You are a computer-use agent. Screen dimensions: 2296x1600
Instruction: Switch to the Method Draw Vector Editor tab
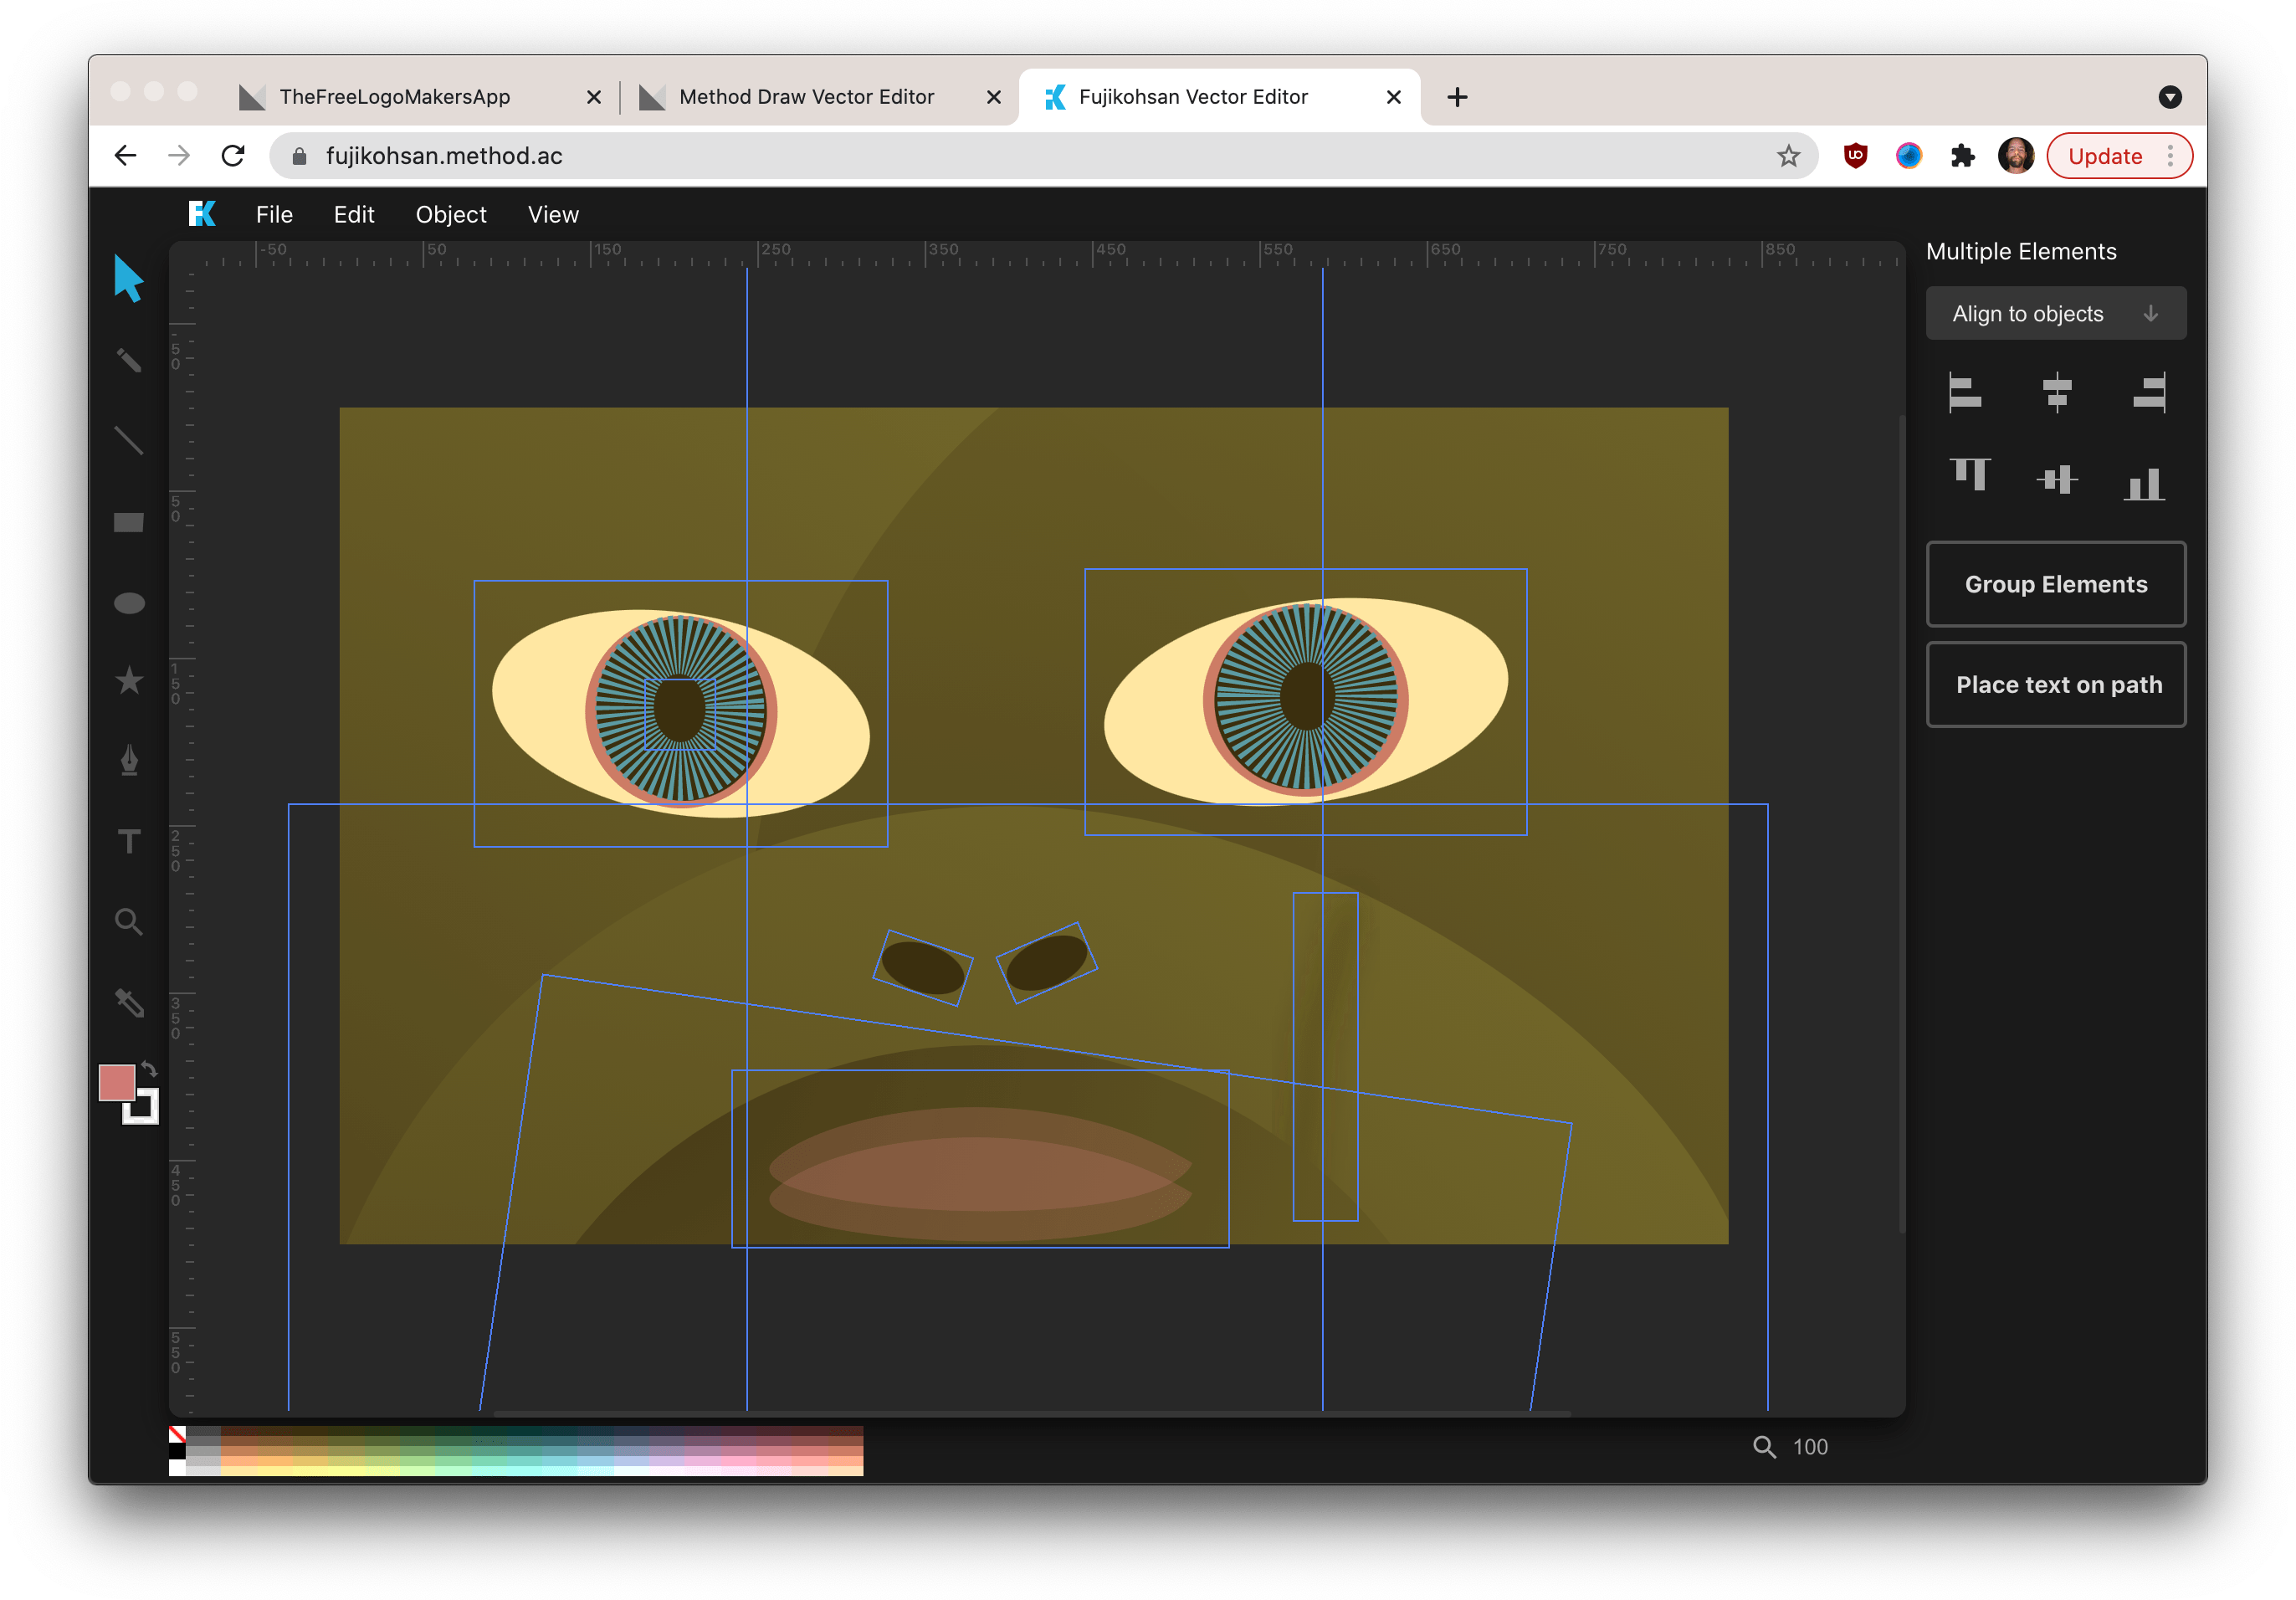point(805,96)
